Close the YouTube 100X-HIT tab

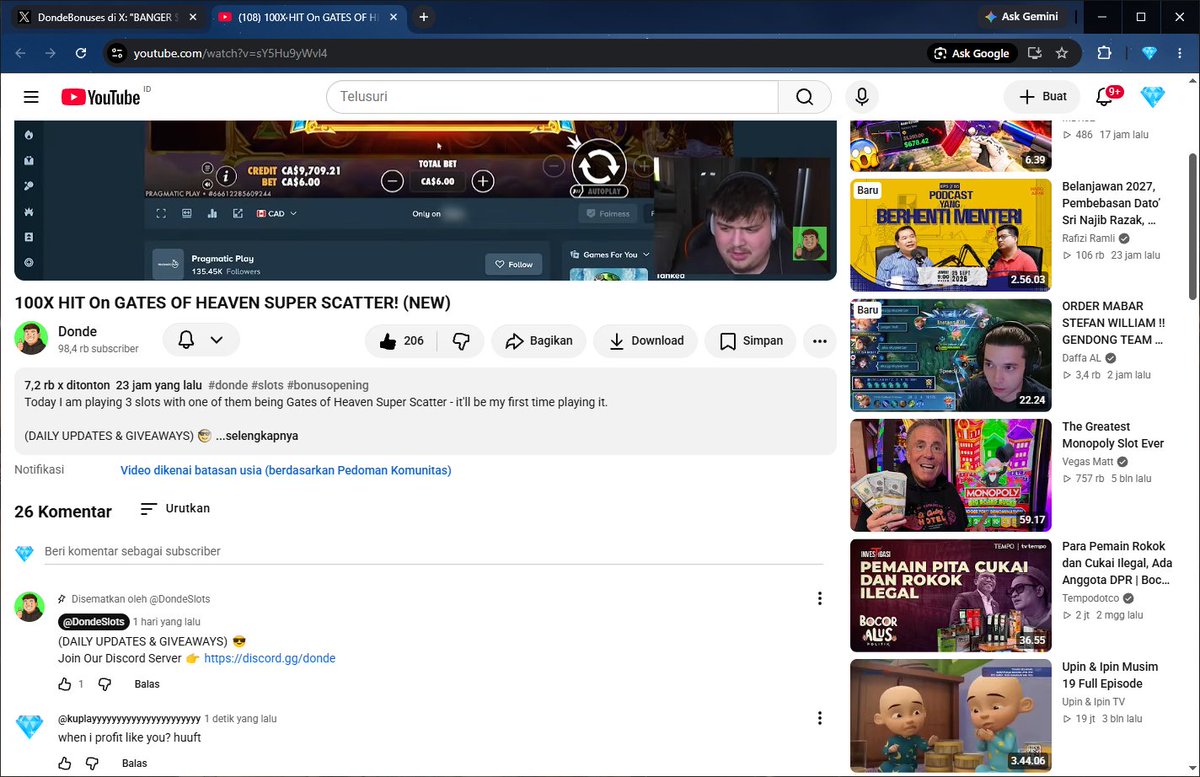point(393,17)
